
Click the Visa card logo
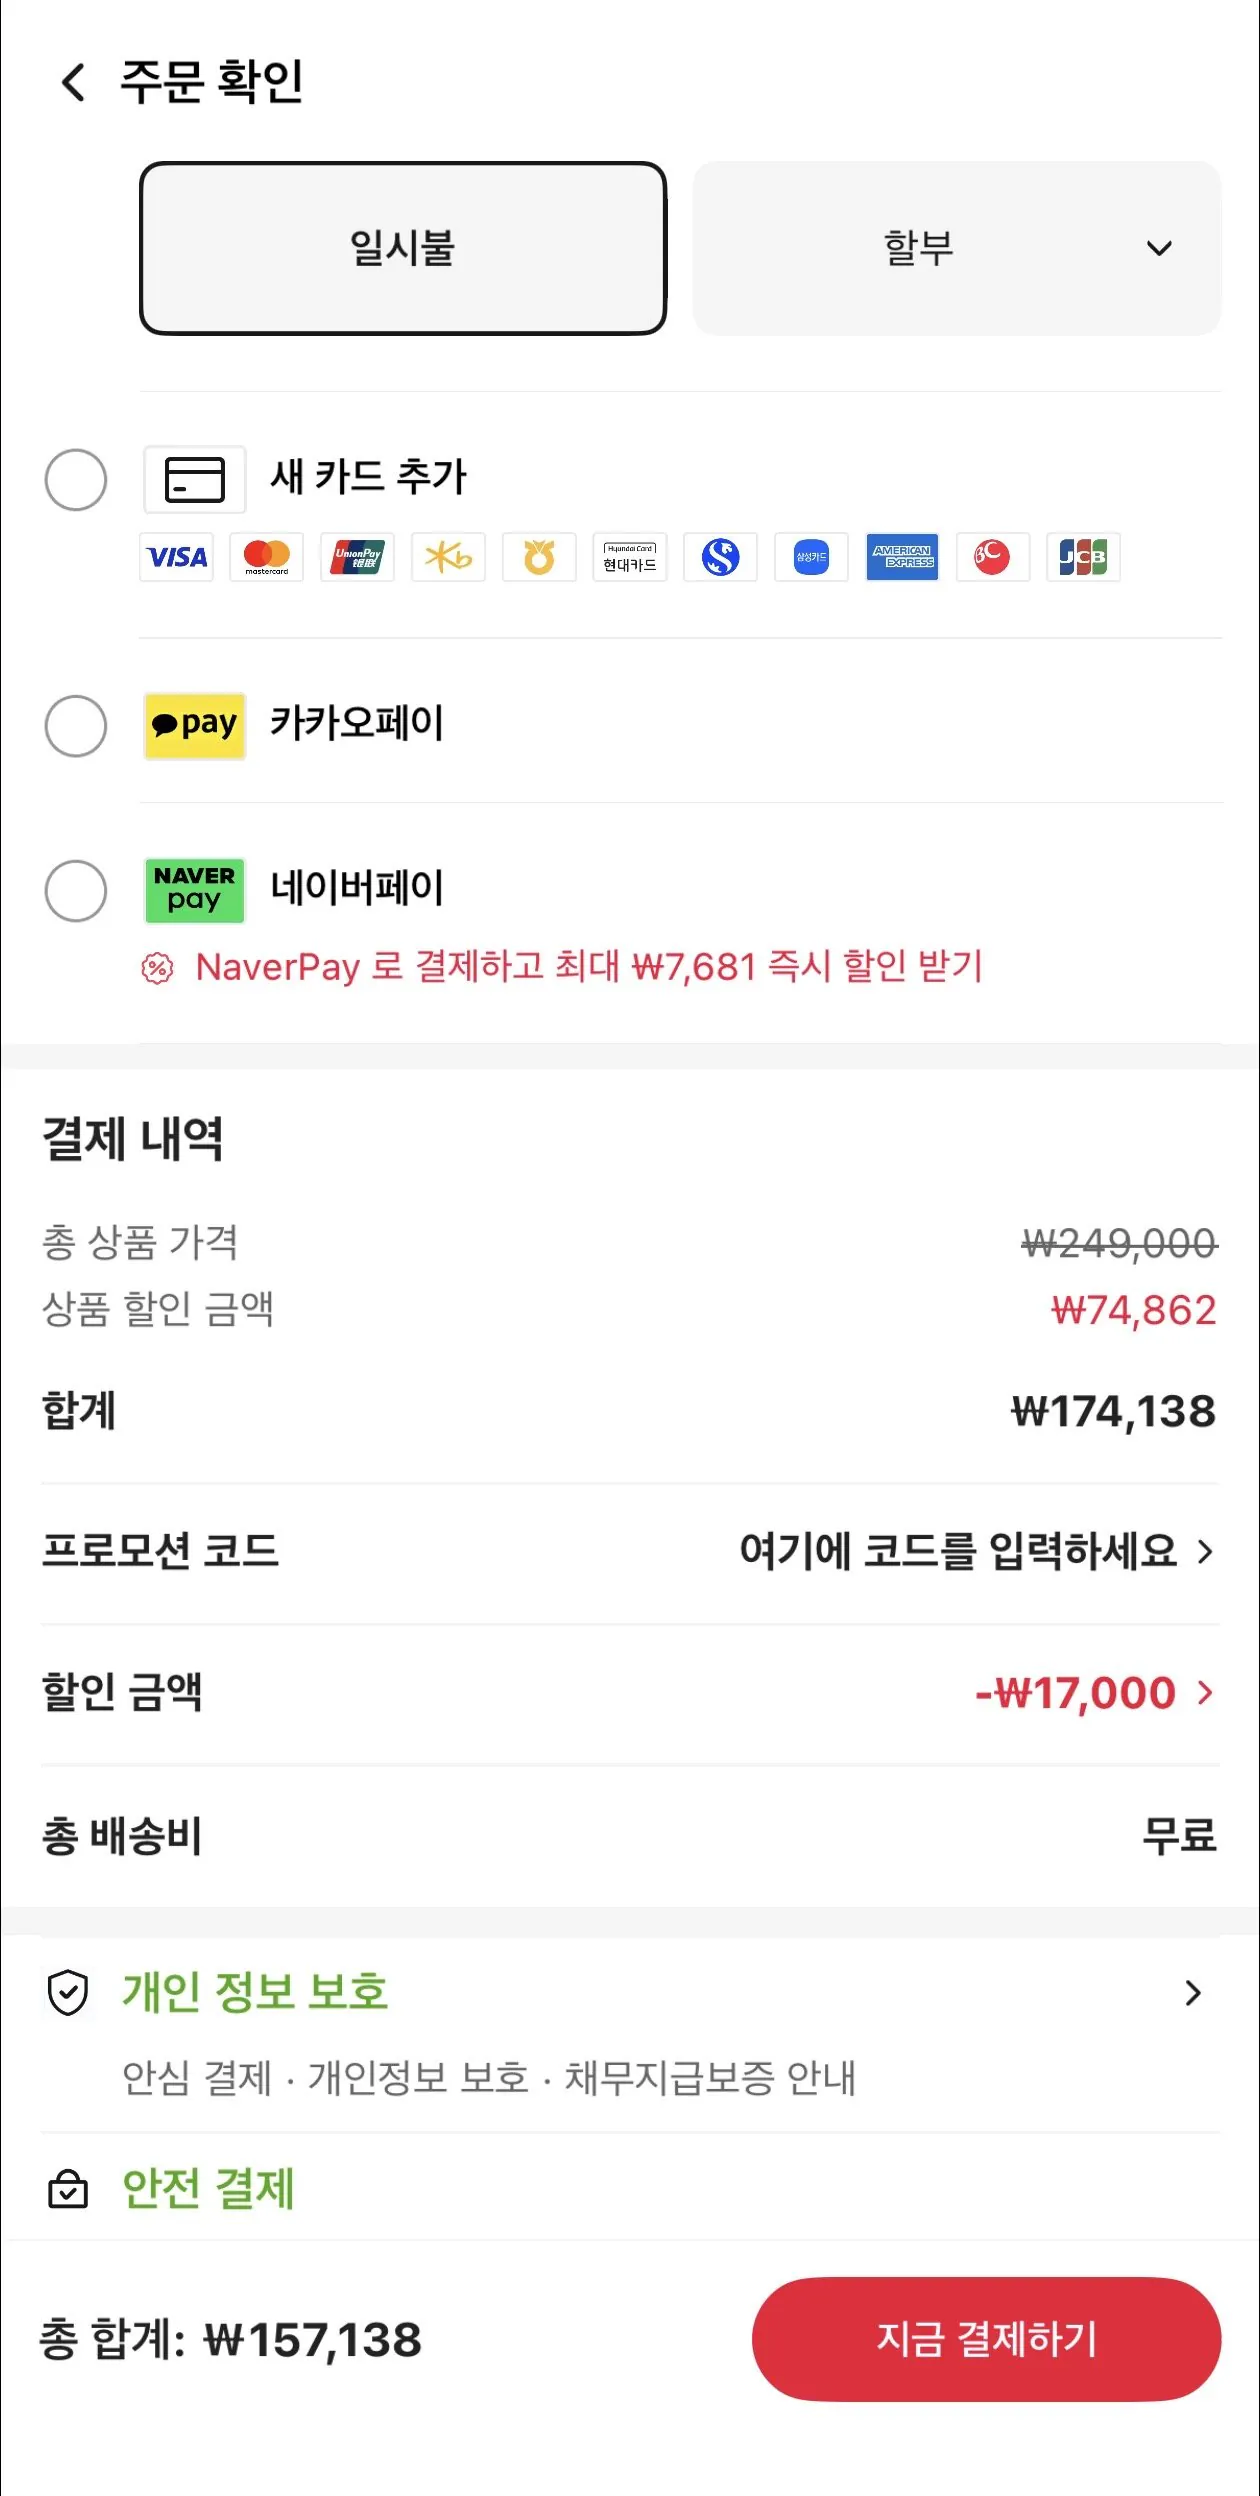(176, 557)
